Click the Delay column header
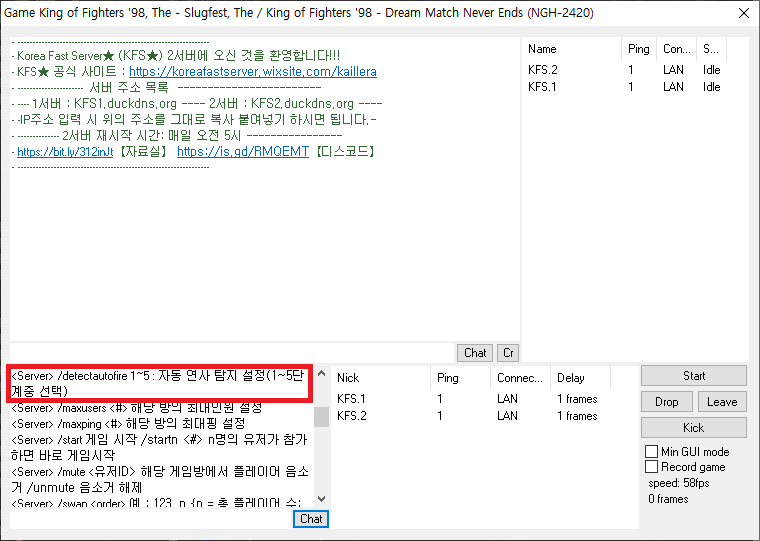760x541 pixels. 581,378
